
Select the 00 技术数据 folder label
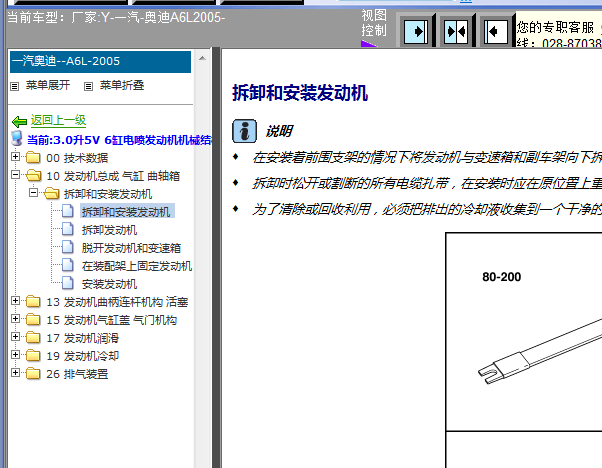(x=77, y=158)
